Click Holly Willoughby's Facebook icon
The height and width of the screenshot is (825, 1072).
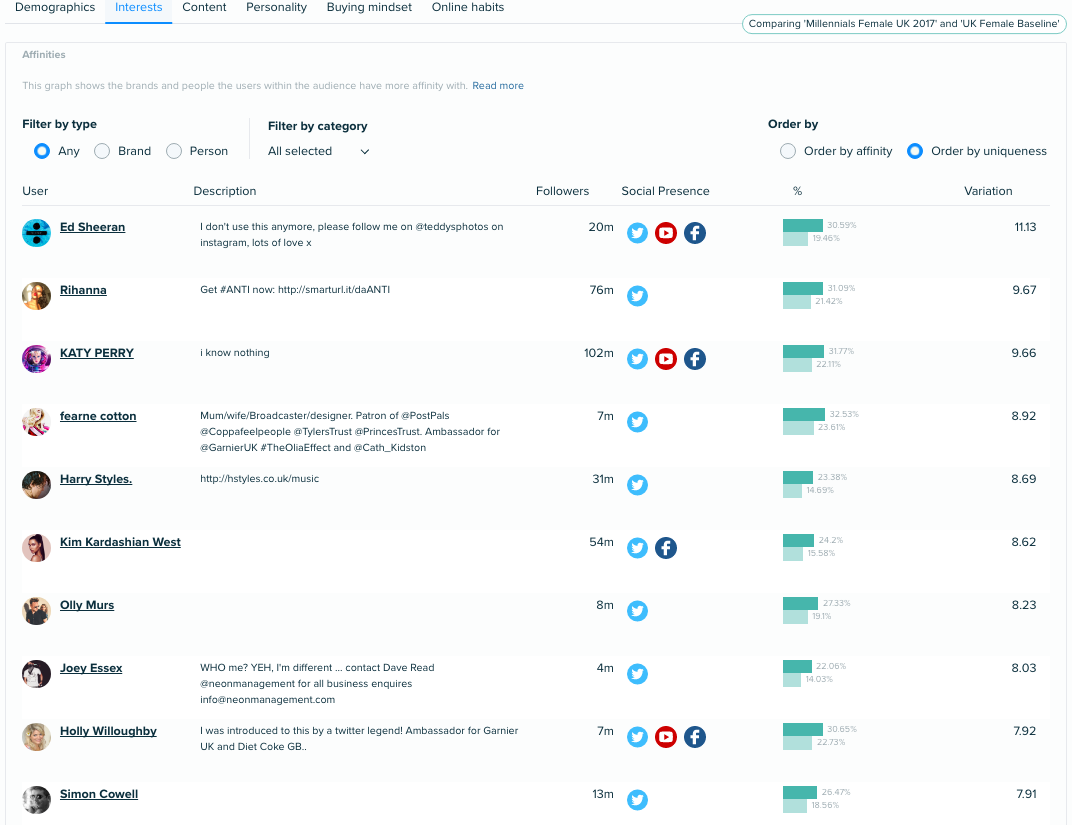pos(695,737)
